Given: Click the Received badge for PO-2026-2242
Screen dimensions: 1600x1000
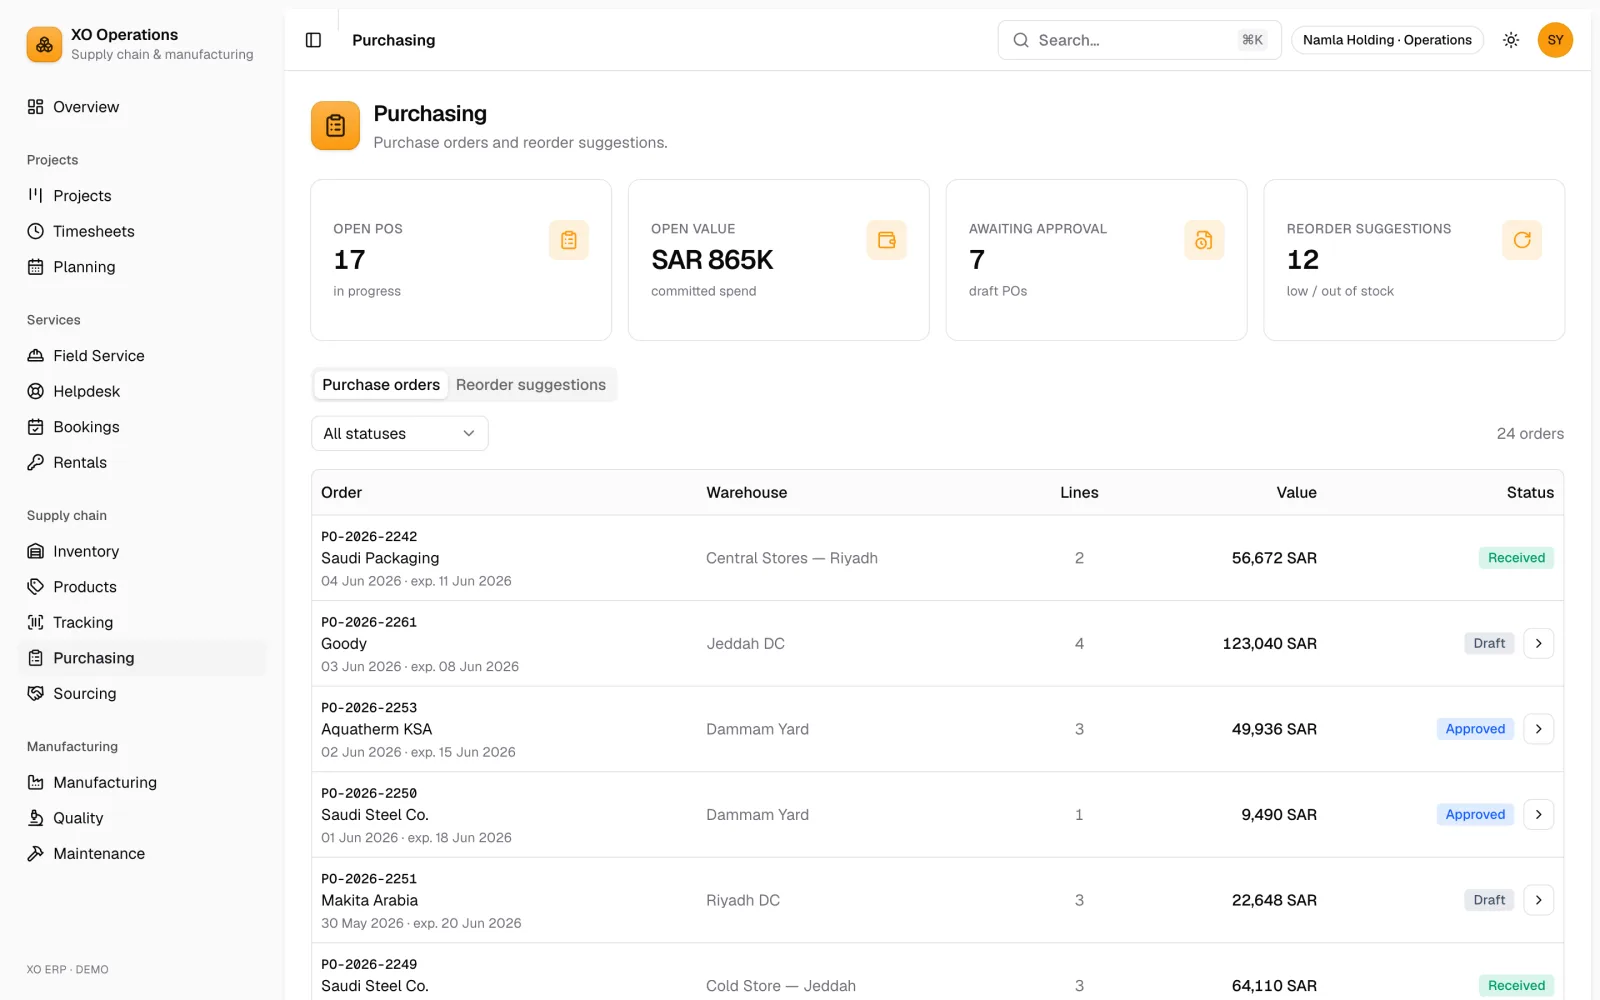Looking at the screenshot, I should 1516,558.
